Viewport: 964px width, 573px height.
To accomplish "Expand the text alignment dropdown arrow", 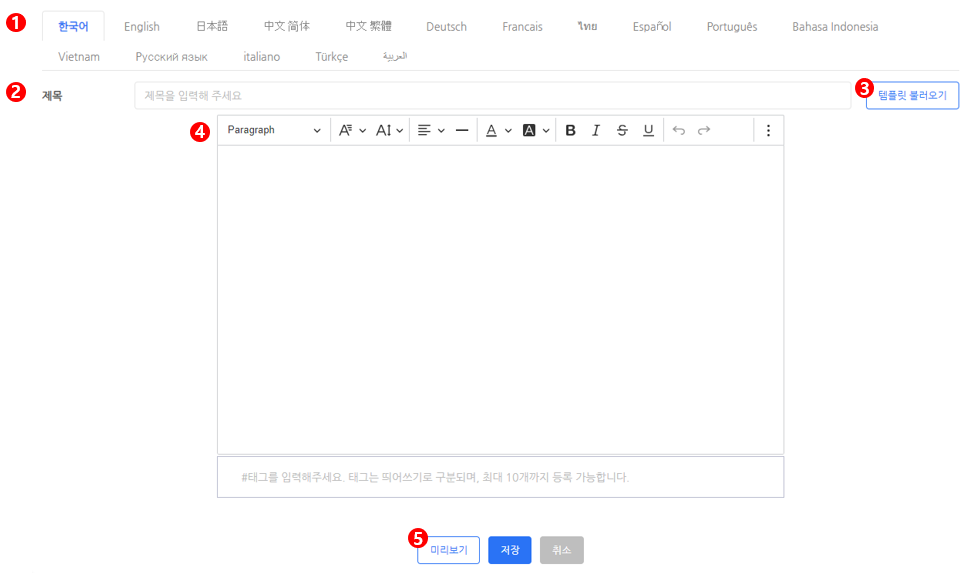I will coord(441,130).
